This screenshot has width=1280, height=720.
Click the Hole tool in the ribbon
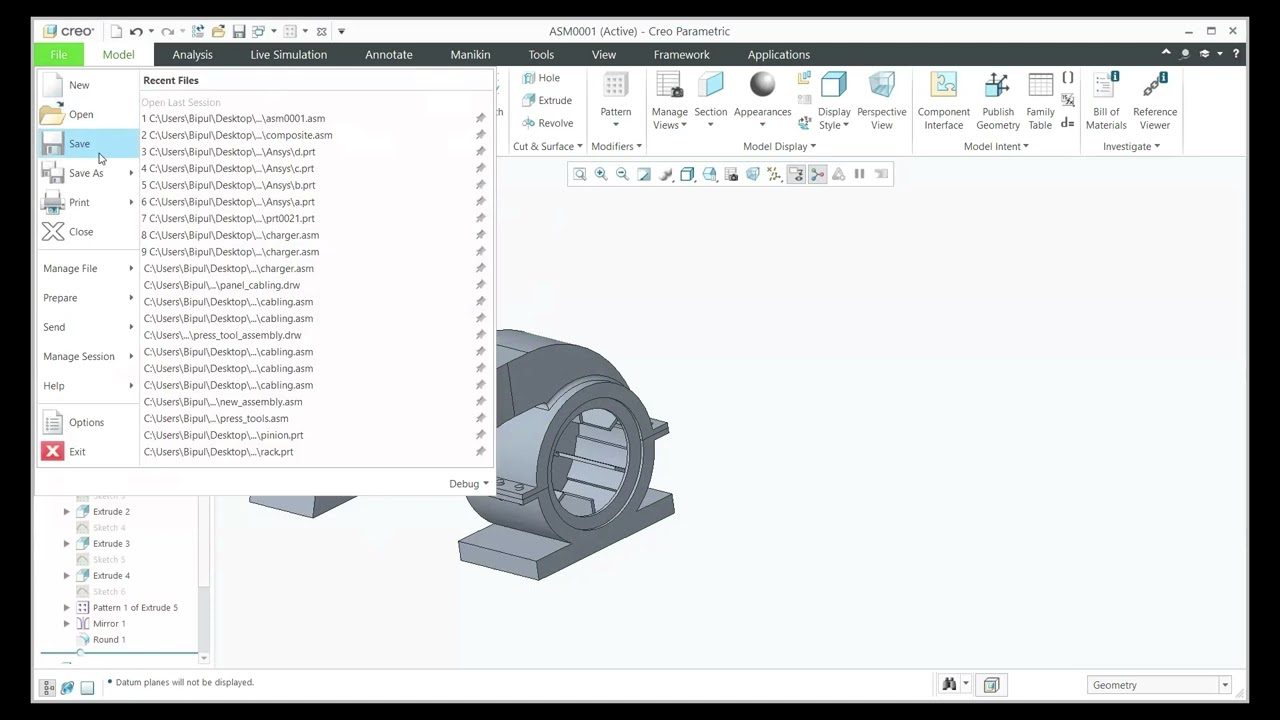point(540,78)
